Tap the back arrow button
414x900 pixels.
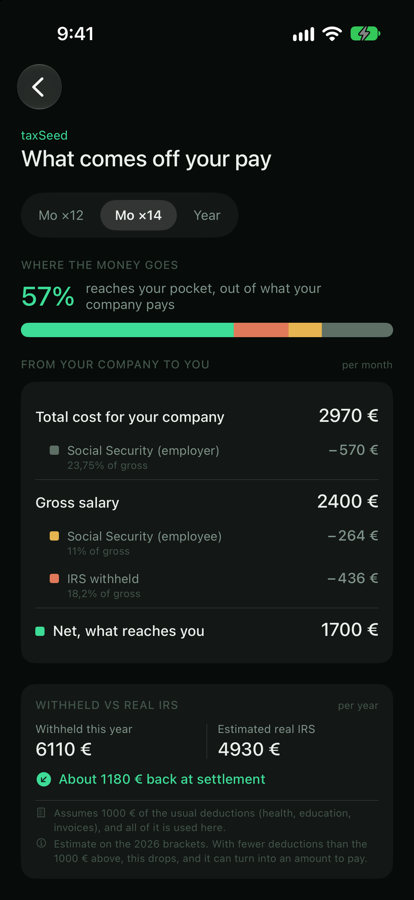pos(39,87)
